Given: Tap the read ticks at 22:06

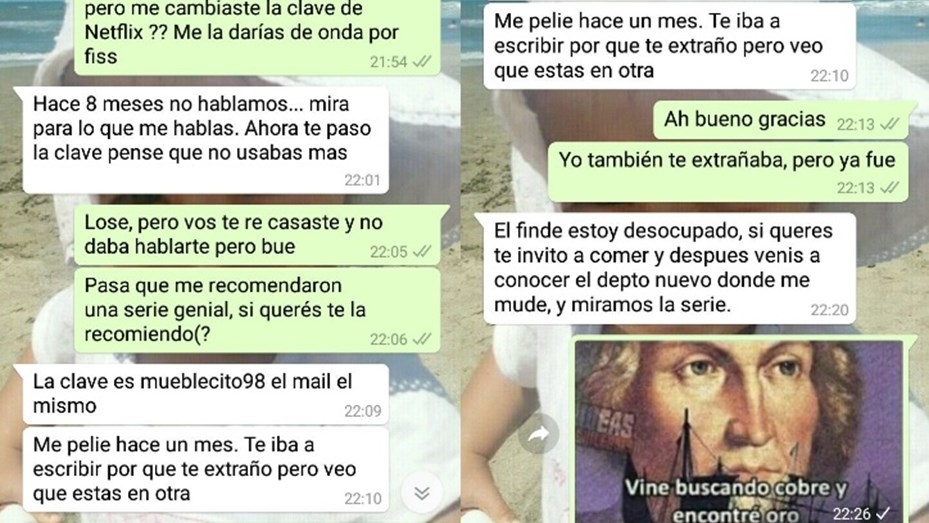Looking at the screenshot, I should click(422, 339).
